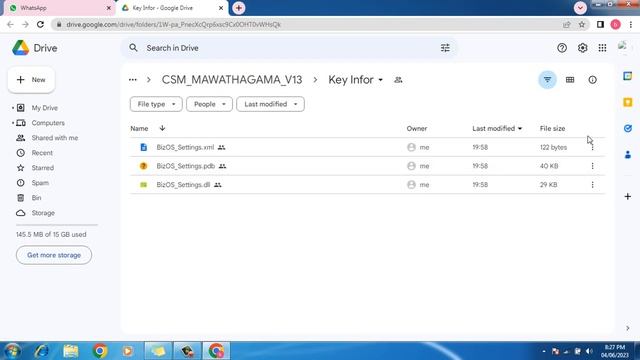Screen dimensions: 640x360
Task: Reverse sort direction arrow
Action: coord(162,128)
